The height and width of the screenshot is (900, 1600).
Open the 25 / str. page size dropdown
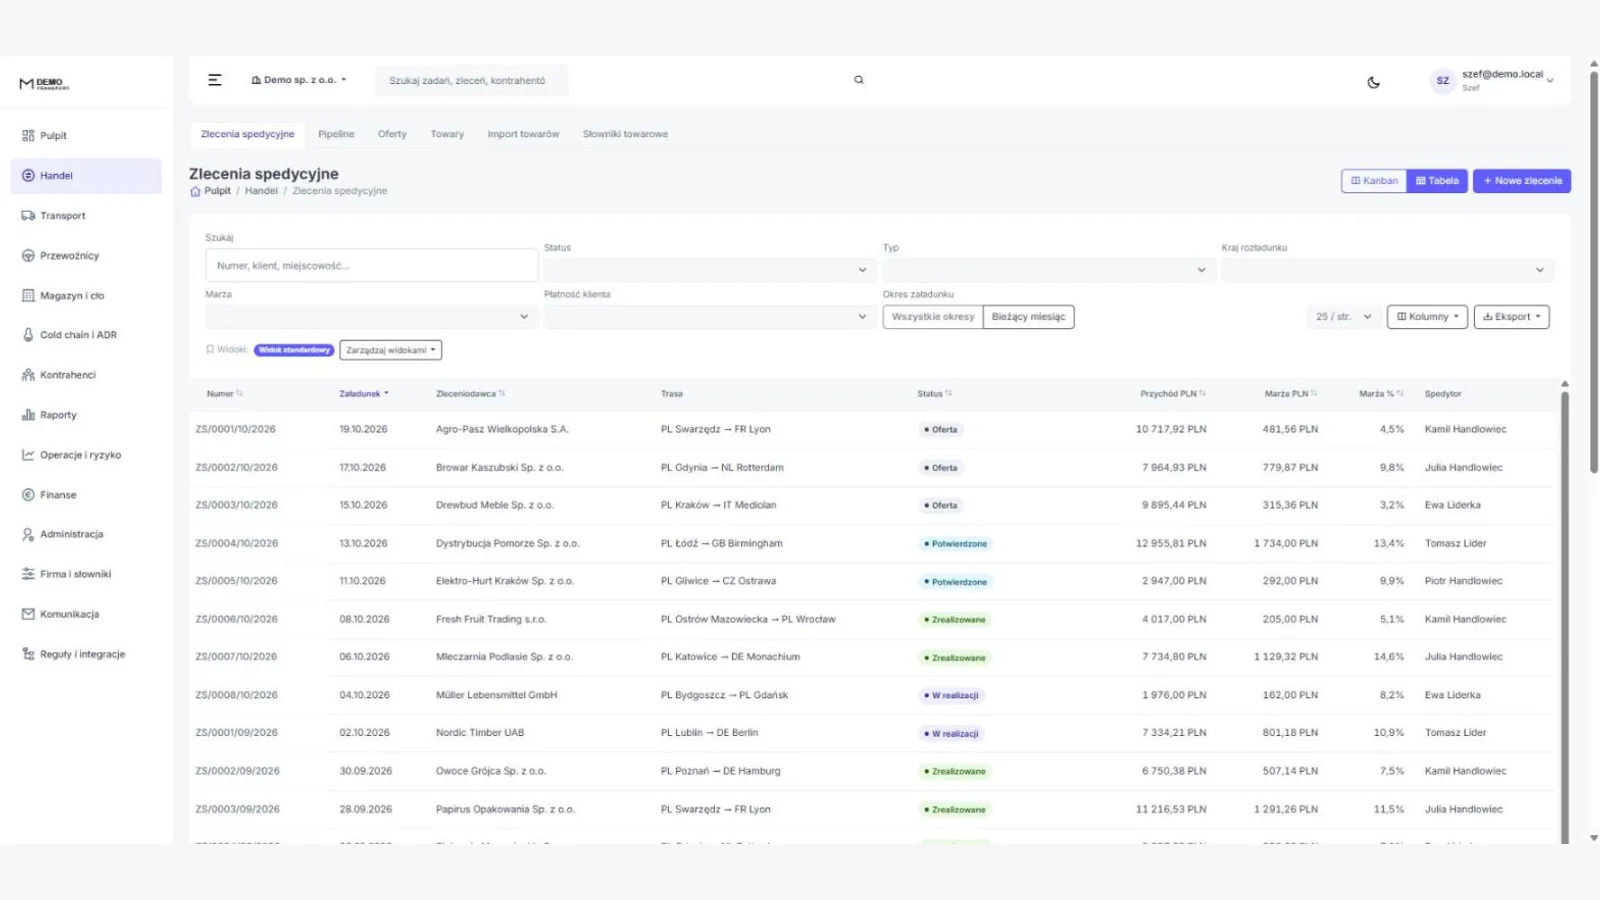coord(1344,317)
